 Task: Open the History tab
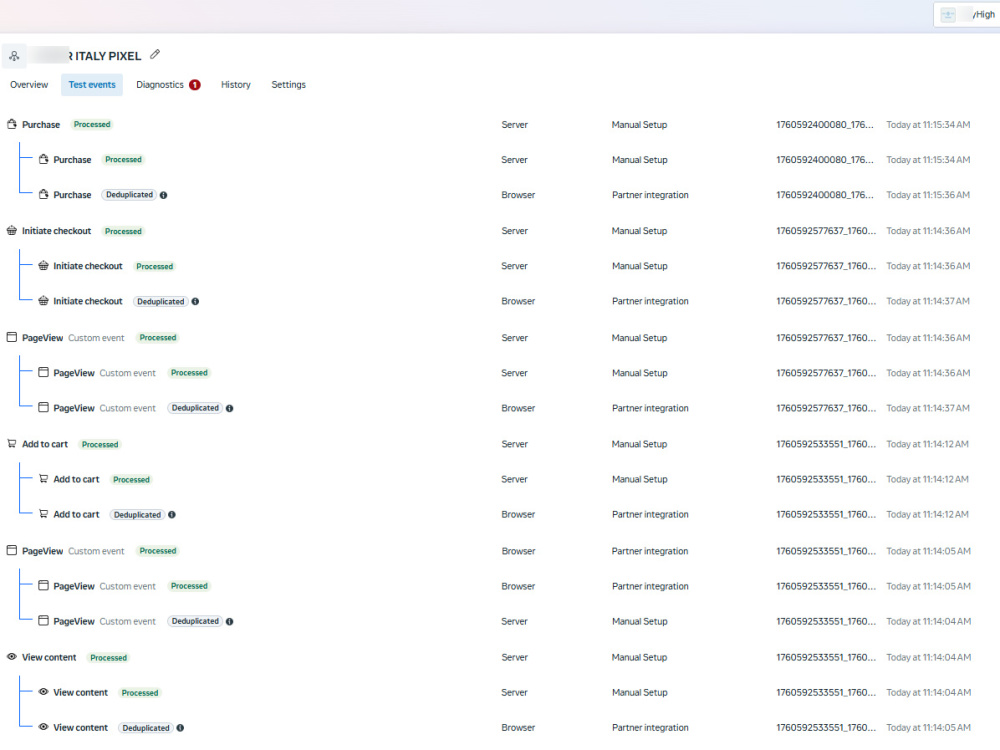235,85
